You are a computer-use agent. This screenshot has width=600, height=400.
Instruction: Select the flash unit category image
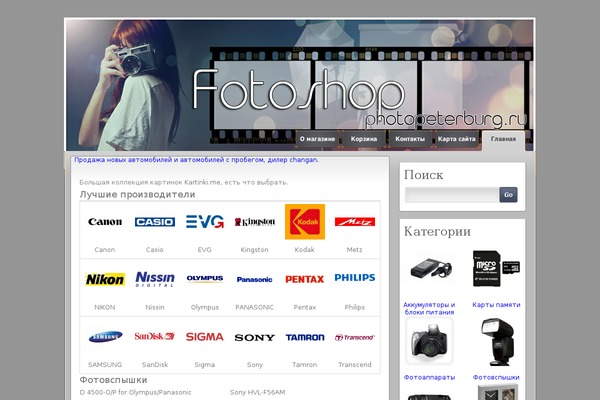point(496,341)
